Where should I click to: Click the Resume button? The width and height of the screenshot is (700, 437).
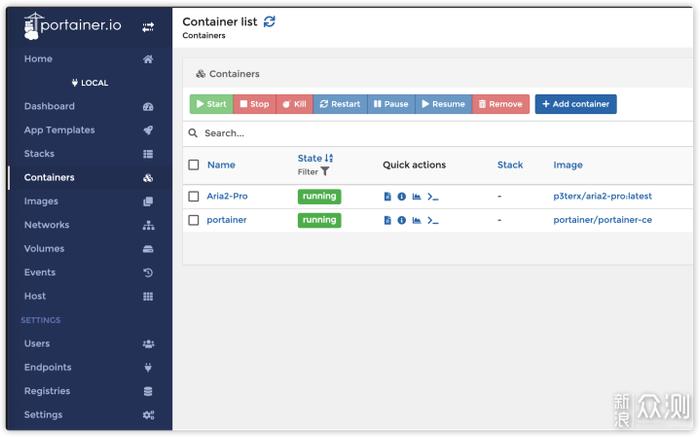444,104
